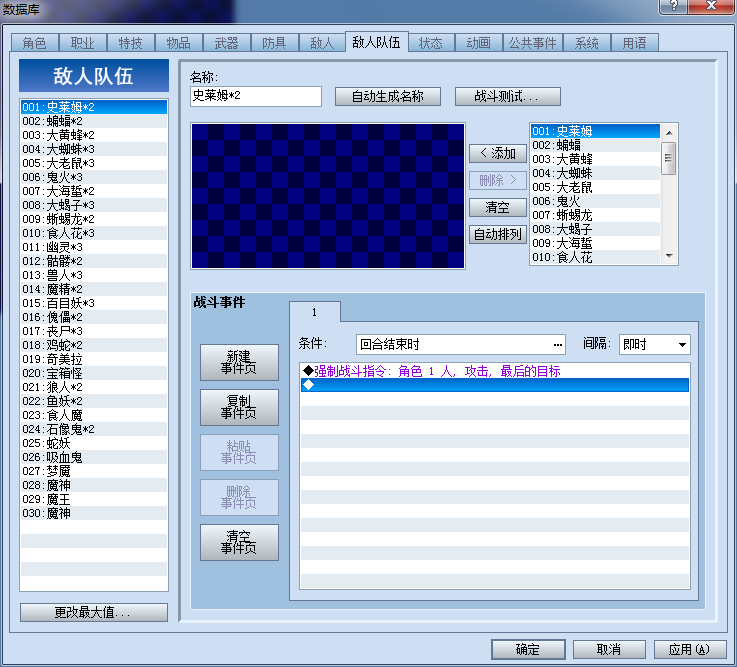737x667 pixels.
Task: Select troop 015:百目妖*3
Action: click(x=94, y=303)
